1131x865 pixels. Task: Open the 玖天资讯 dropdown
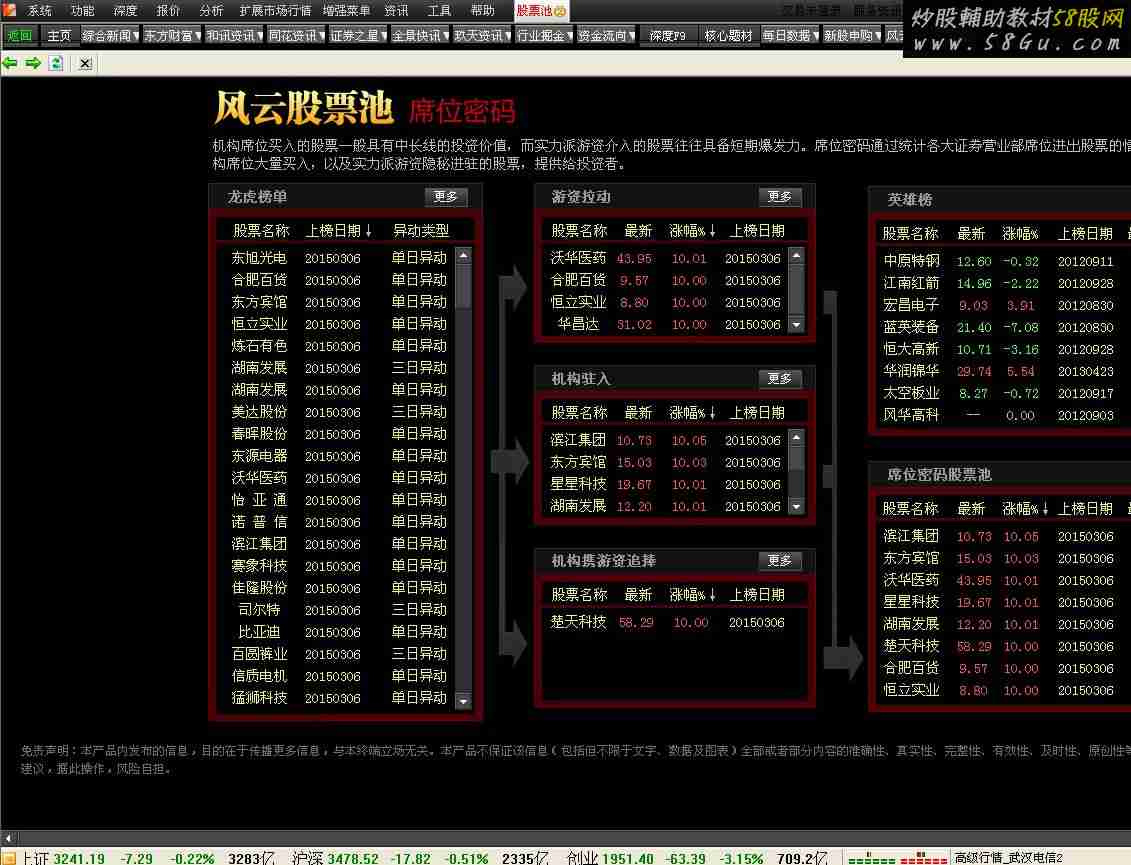coord(482,35)
